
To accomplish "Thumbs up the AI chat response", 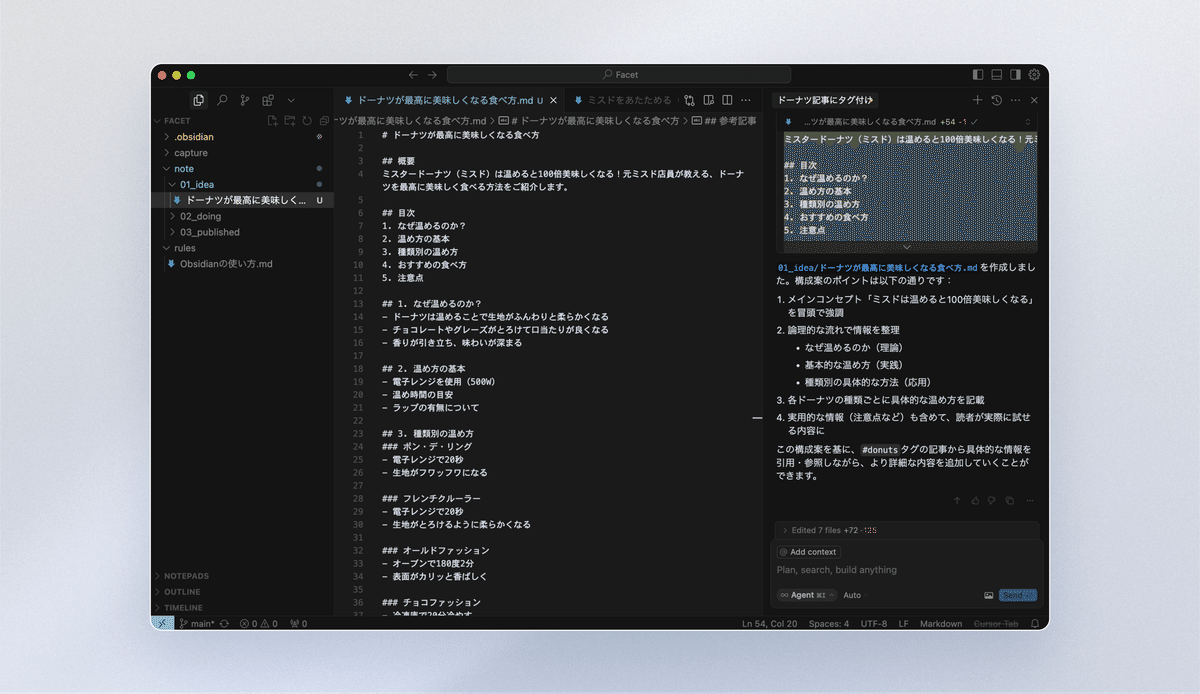I will pyautogui.click(x=975, y=500).
